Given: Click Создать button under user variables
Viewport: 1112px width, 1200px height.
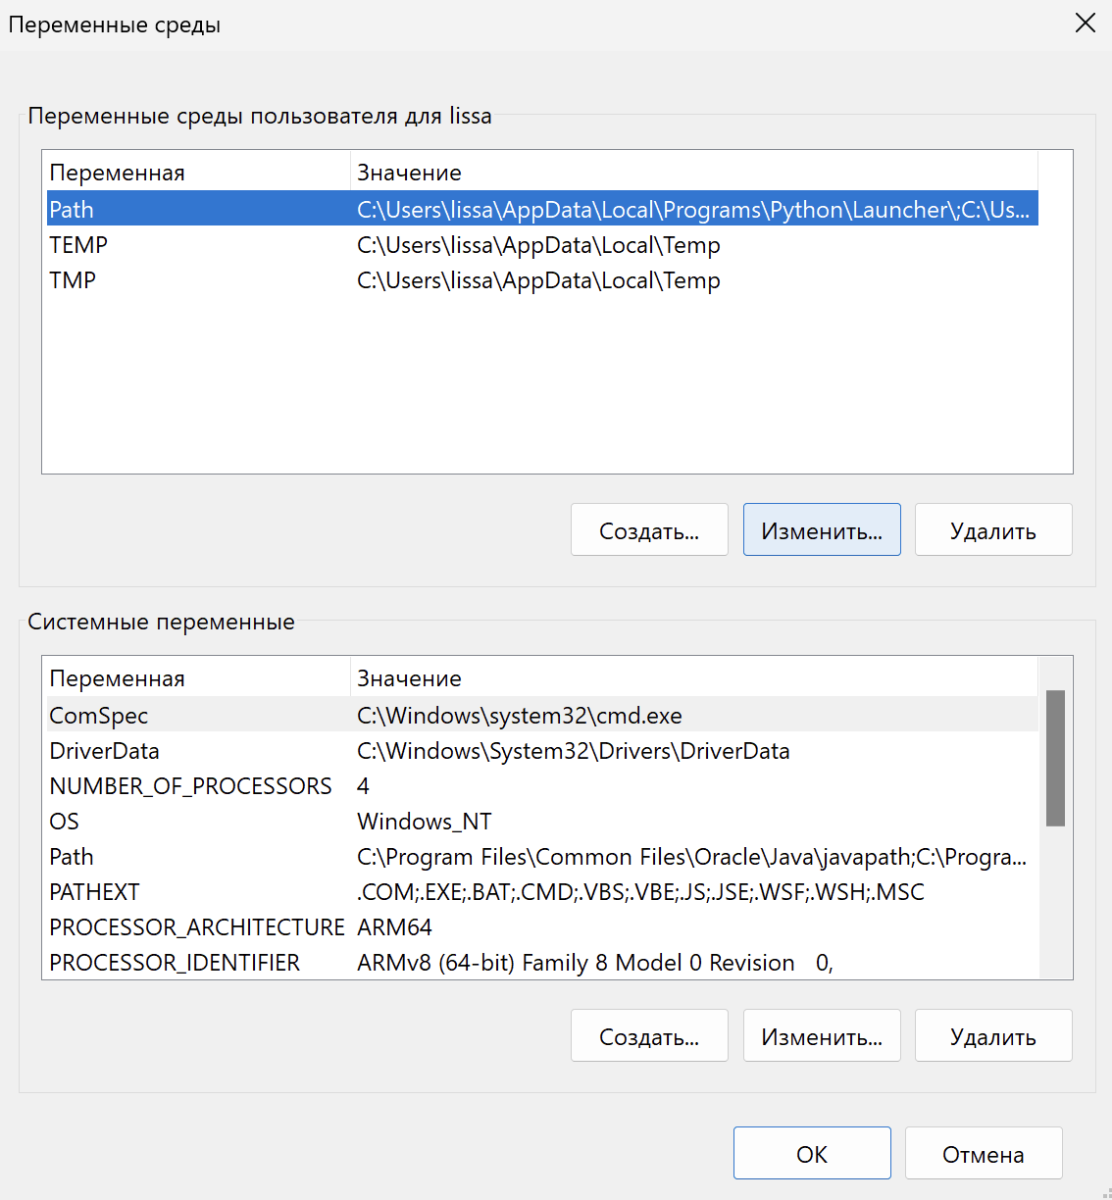Looking at the screenshot, I should (649, 530).
